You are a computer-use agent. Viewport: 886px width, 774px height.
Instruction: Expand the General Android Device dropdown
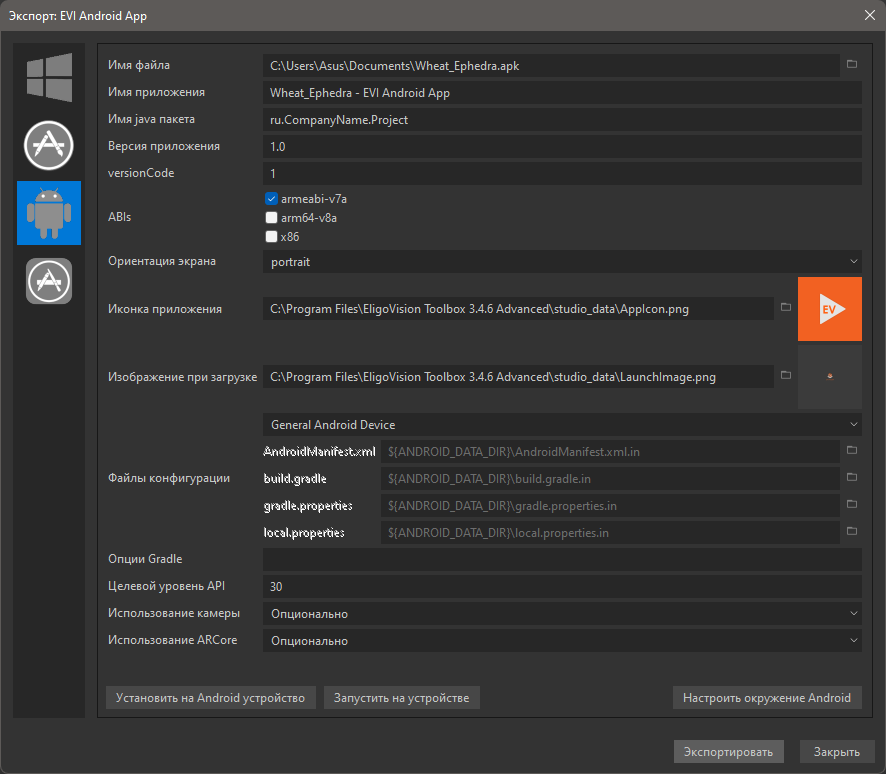561,425
